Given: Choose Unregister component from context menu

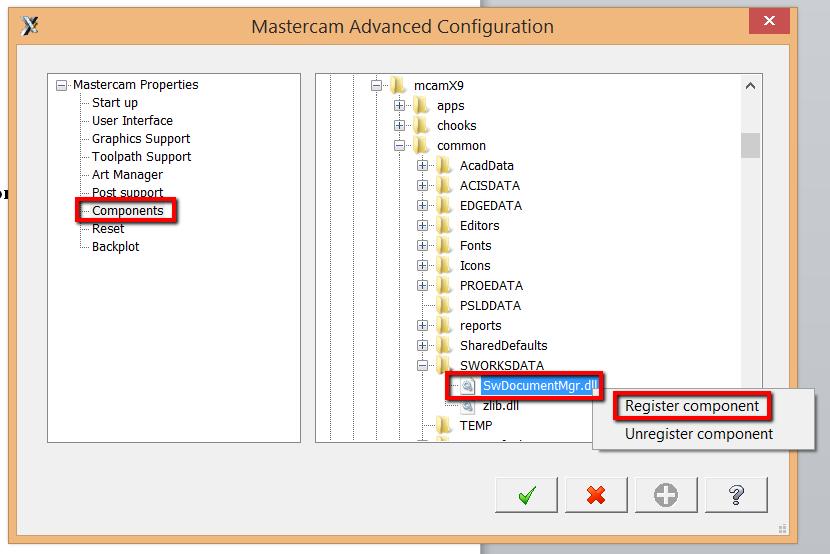Looking at the screenshot, I should tap(699, 434).
